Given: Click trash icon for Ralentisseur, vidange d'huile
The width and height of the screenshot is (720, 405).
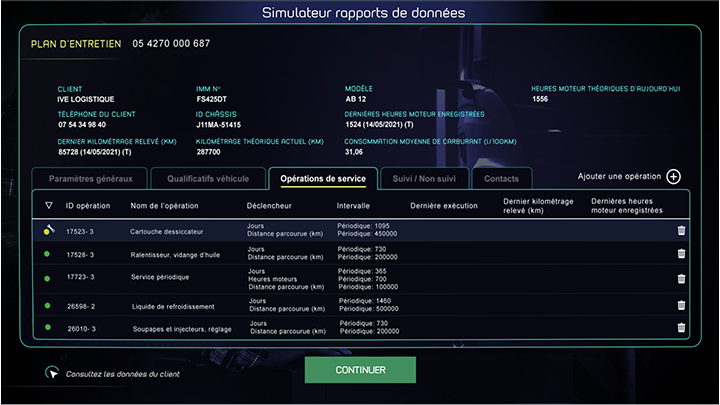Looking at the screenshot, I should click(681, 254).
